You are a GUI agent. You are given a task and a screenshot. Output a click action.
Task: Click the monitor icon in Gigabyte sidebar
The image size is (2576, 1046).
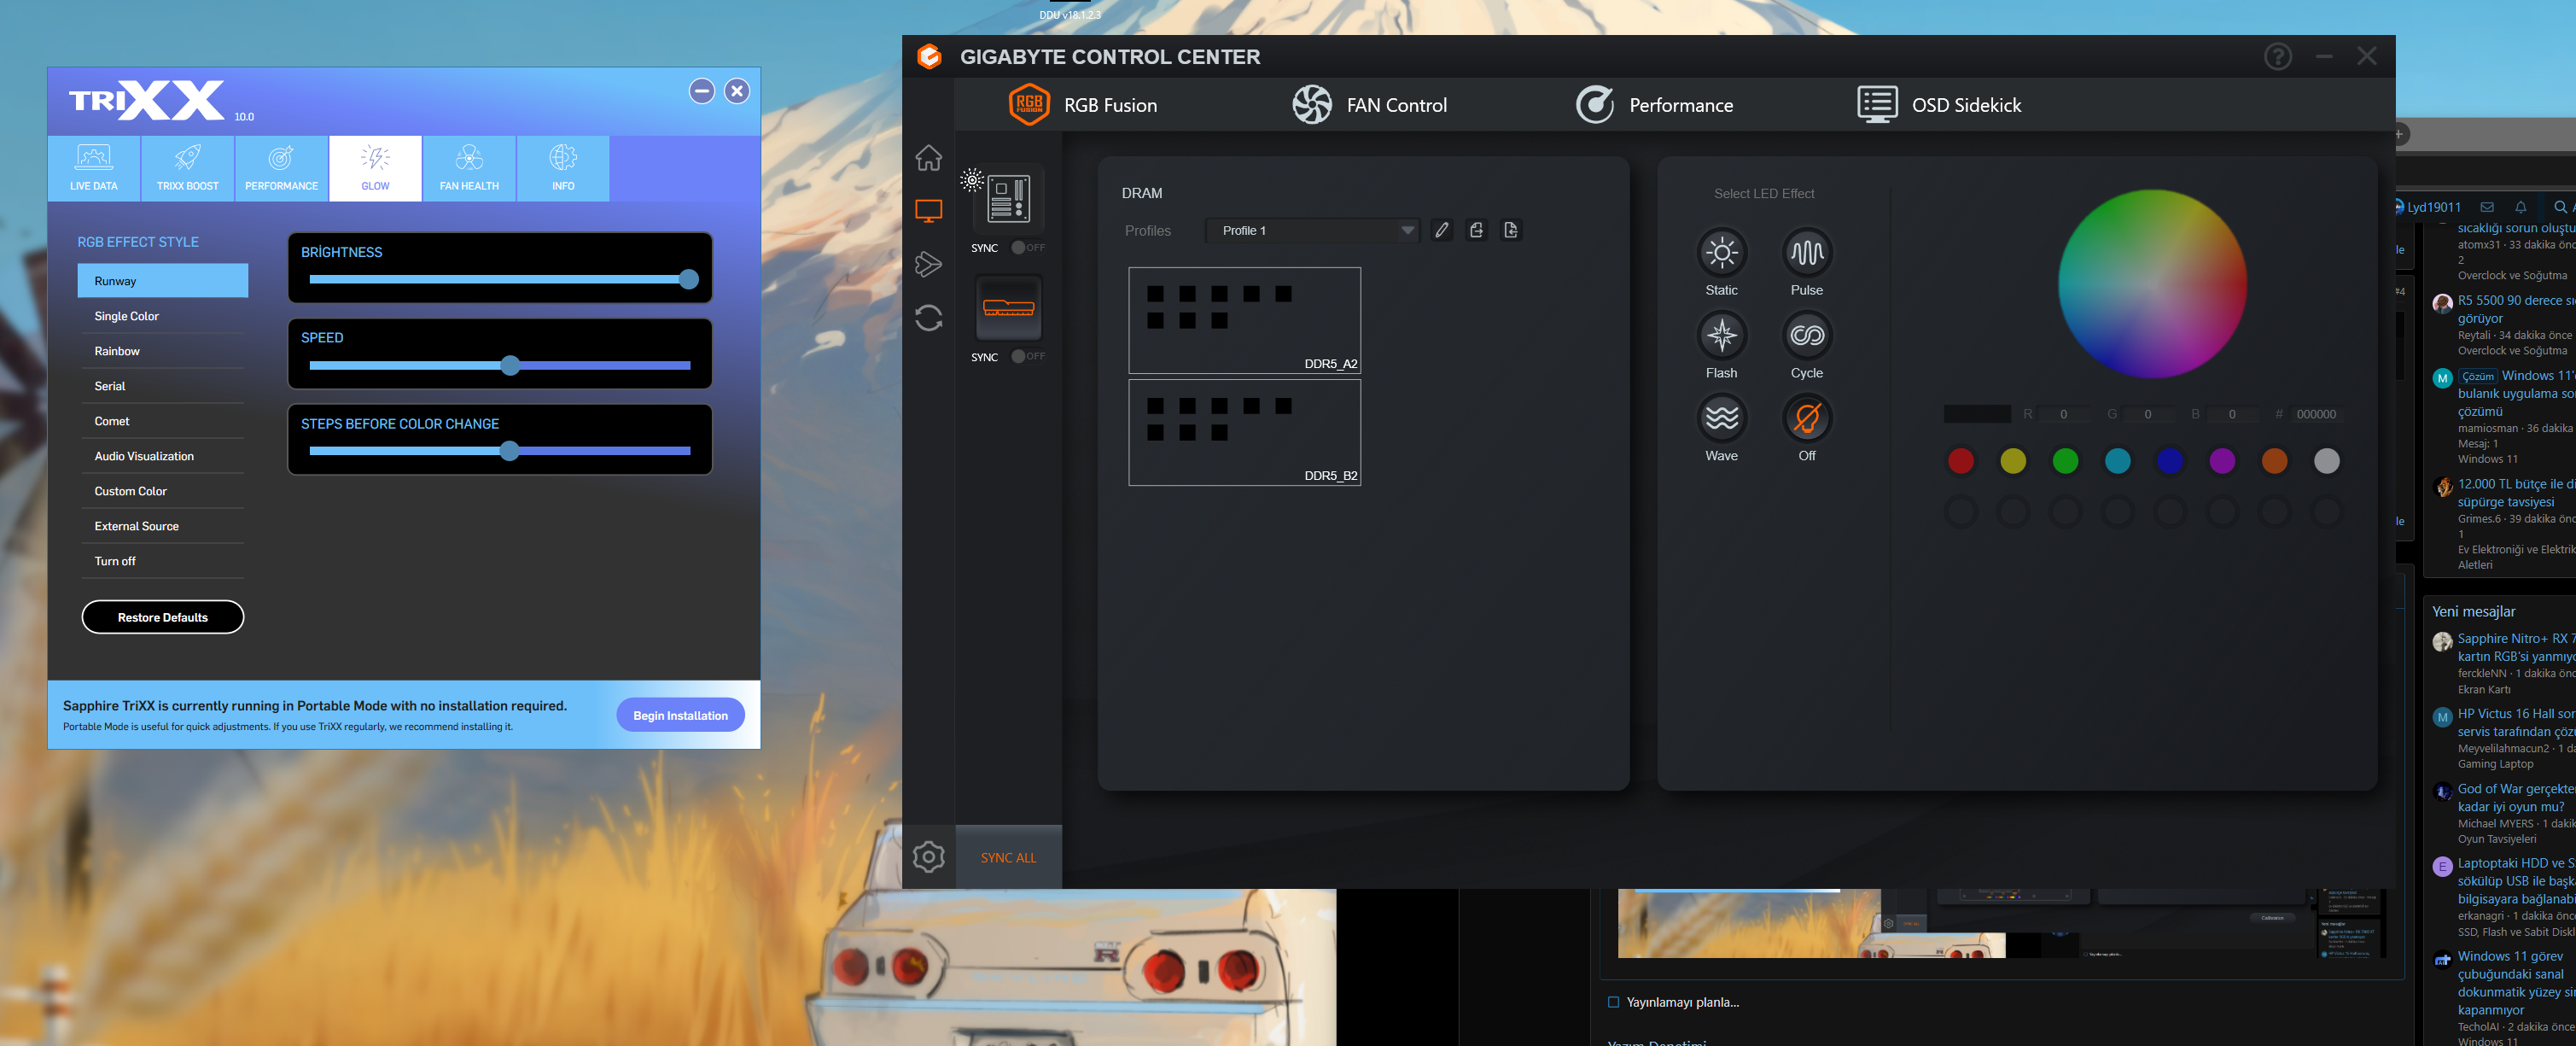[928, 211]
